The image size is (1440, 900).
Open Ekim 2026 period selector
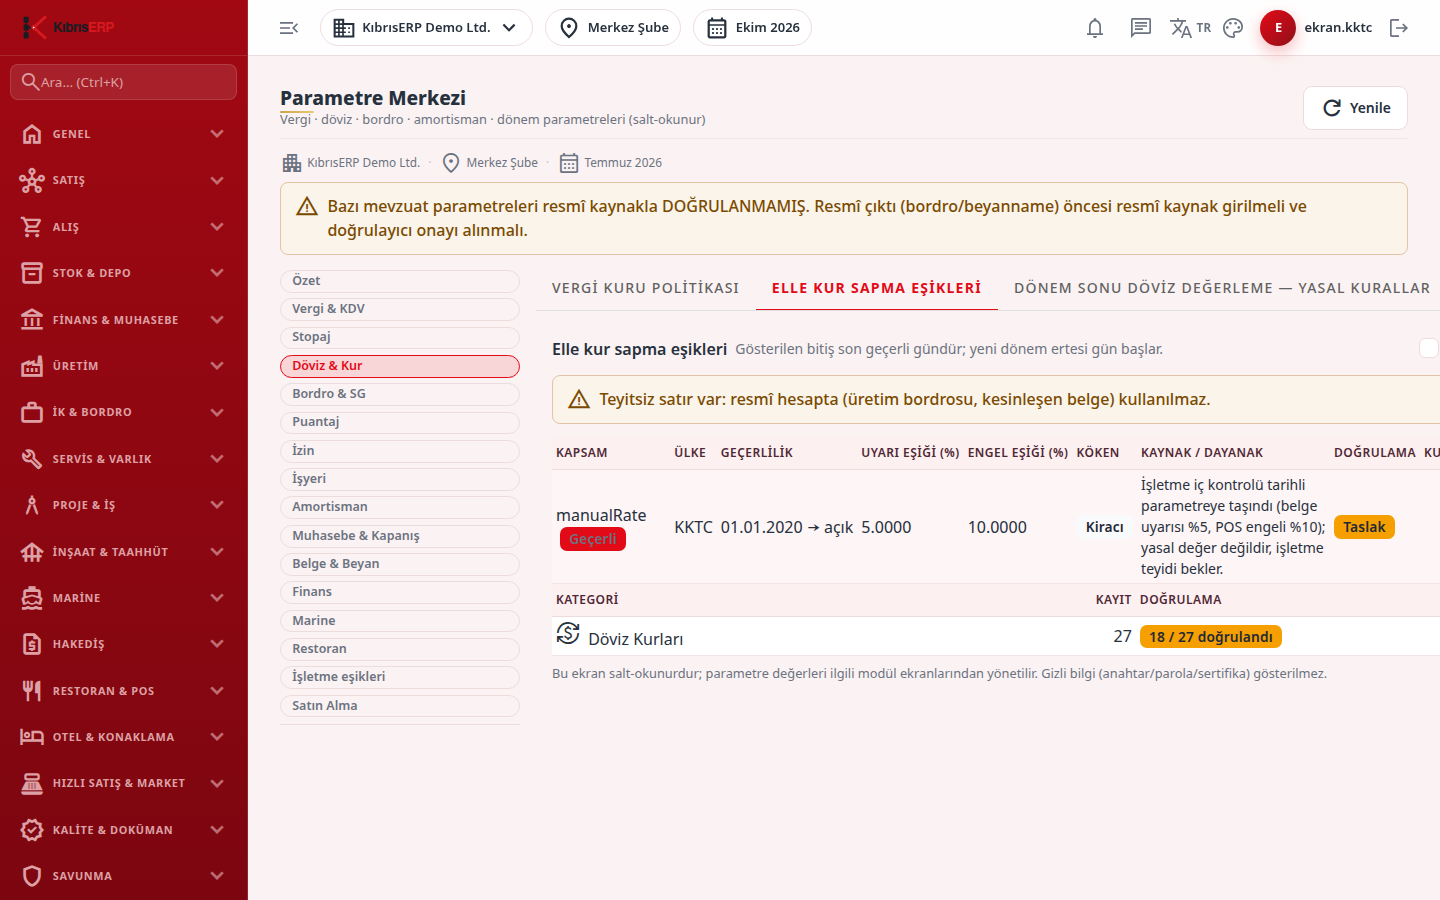point(752,28)
